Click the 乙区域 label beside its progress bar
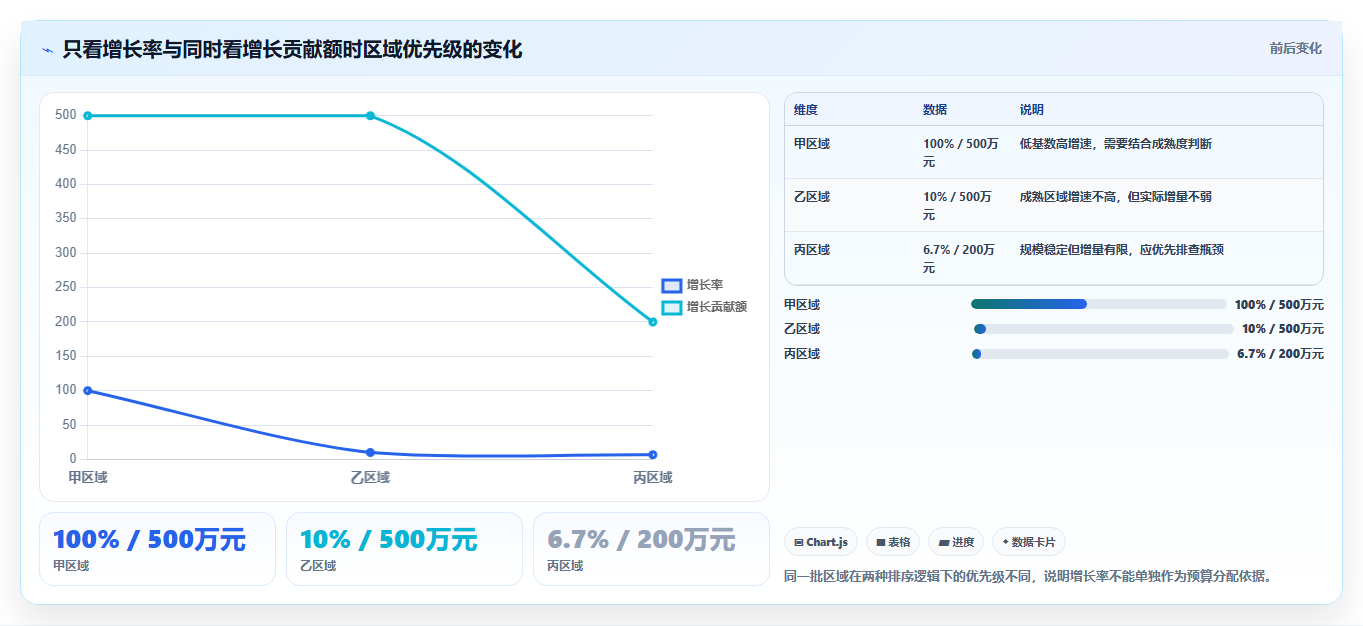The width and height of the screenshot is (1363, 626). [x=802, y=329]
